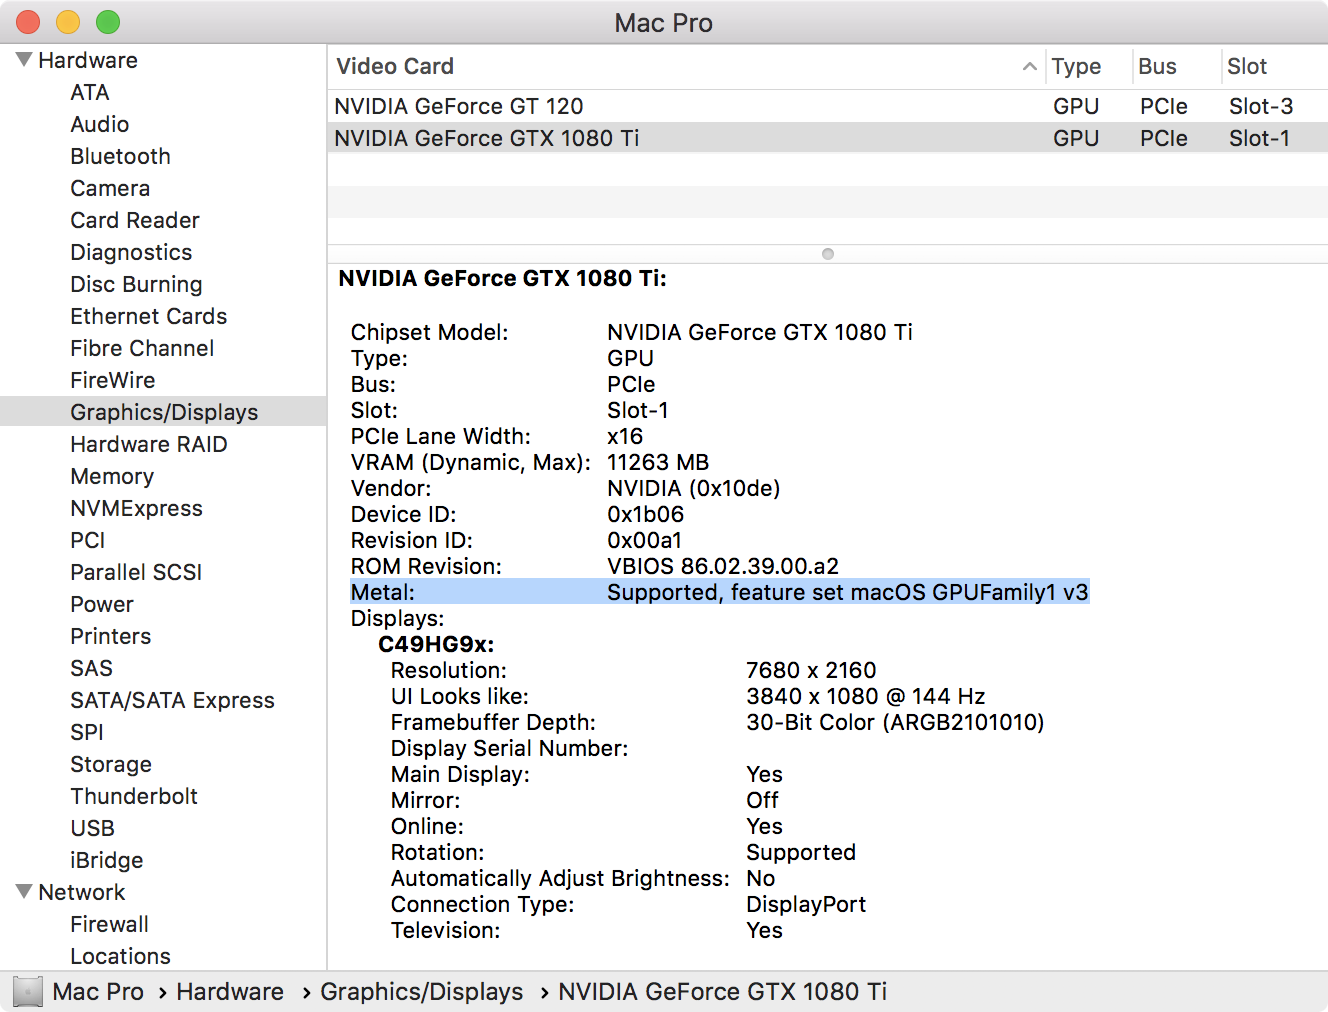Click Slot-3 cell in the table
This screenshot has width=1328, height=1012.
1261,106
